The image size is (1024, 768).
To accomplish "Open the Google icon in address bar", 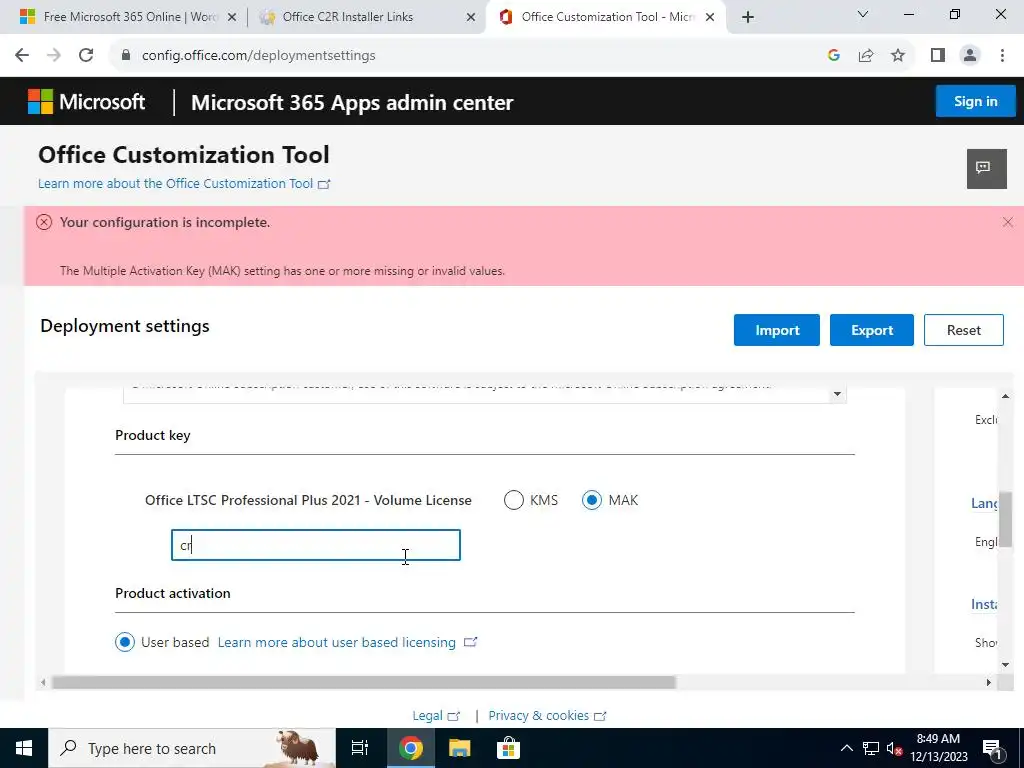I will [833, 55].
